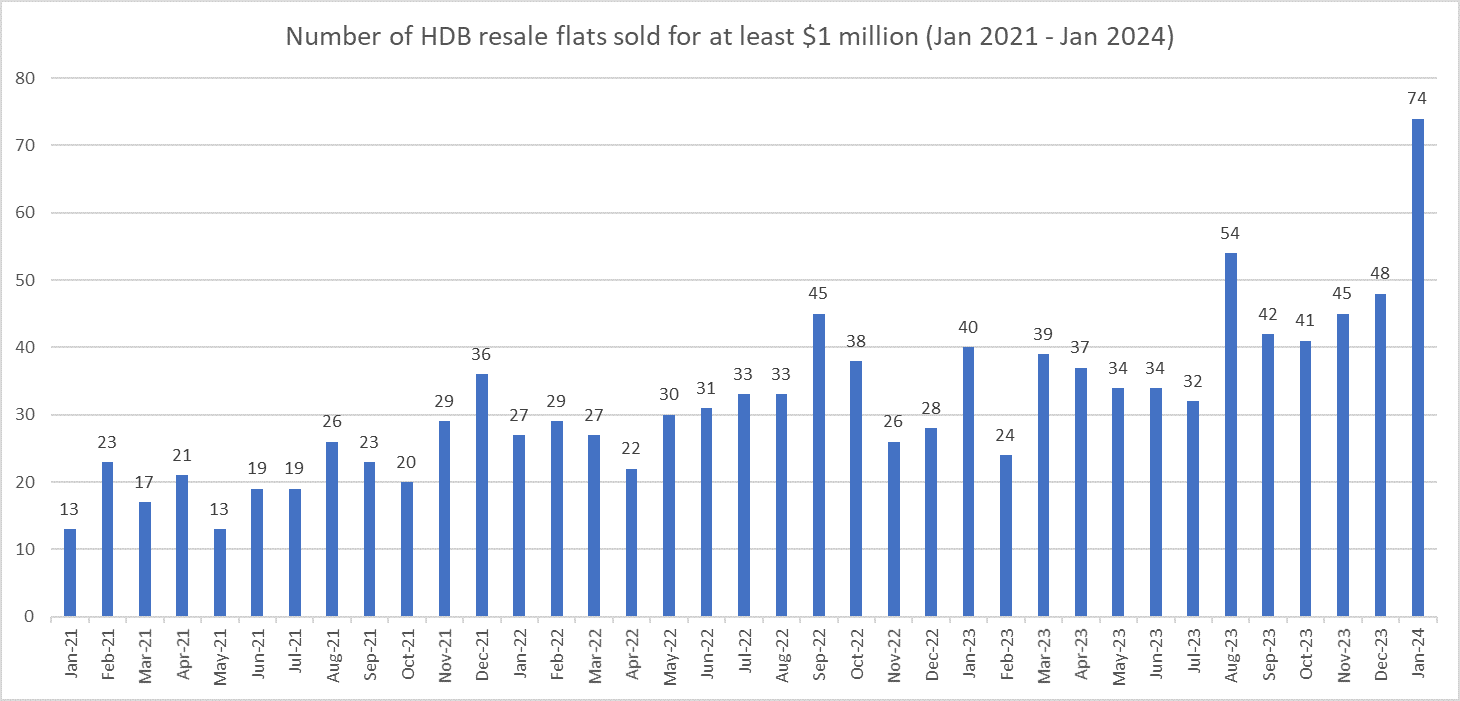Click the 36 data label

click(x=482, y=354)
